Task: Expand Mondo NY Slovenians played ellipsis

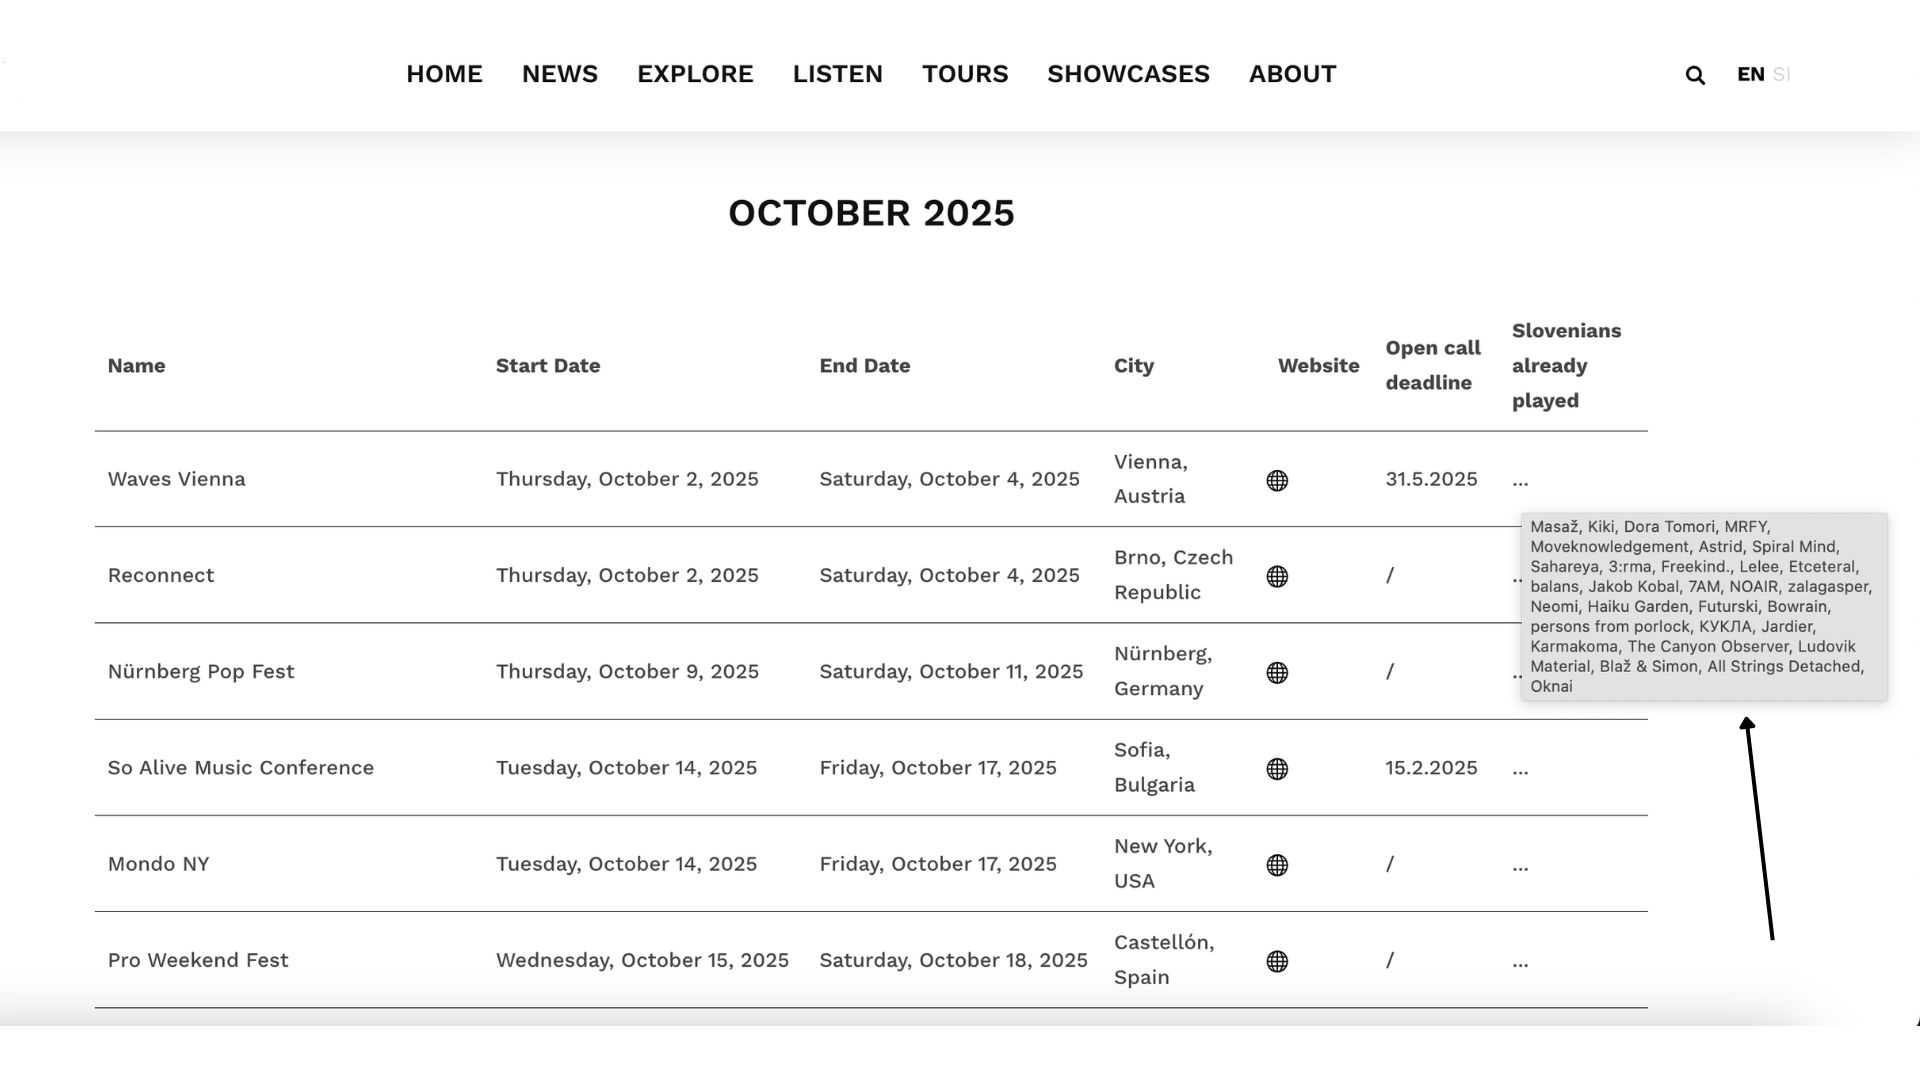Action: (1520, 864)
